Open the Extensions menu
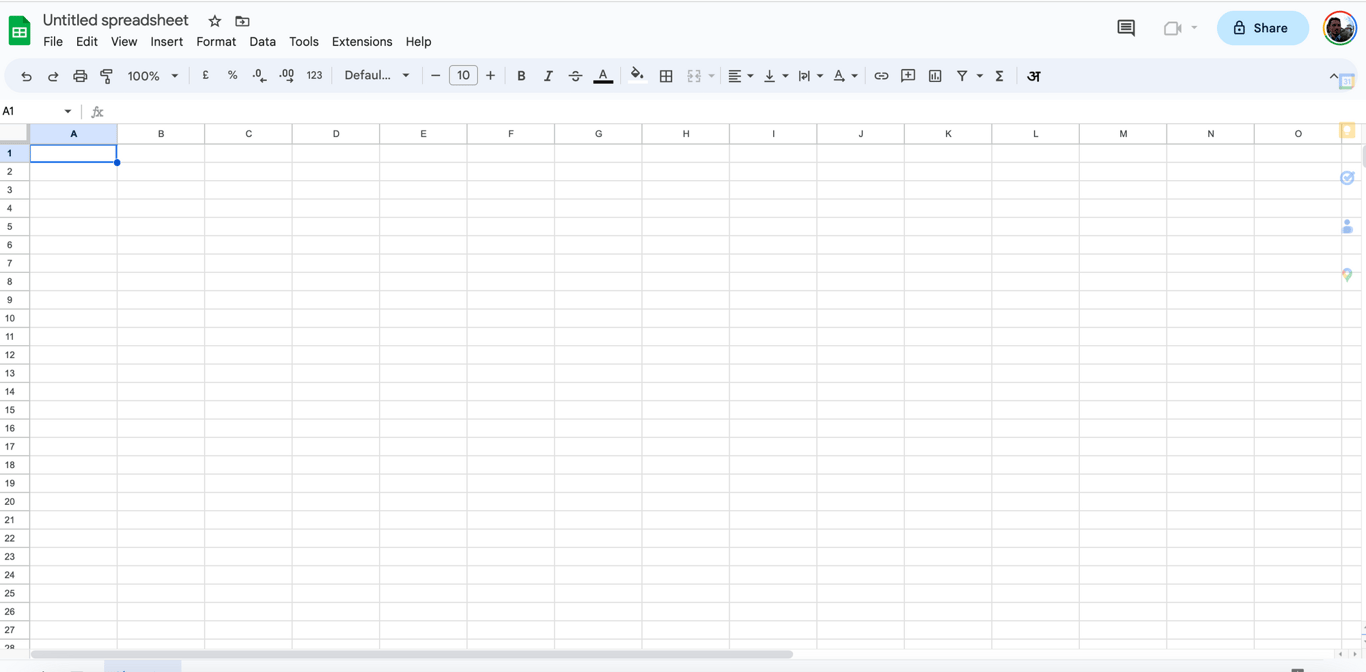Viewport: 1366px width, 672px height. click(x=362, y=42)
